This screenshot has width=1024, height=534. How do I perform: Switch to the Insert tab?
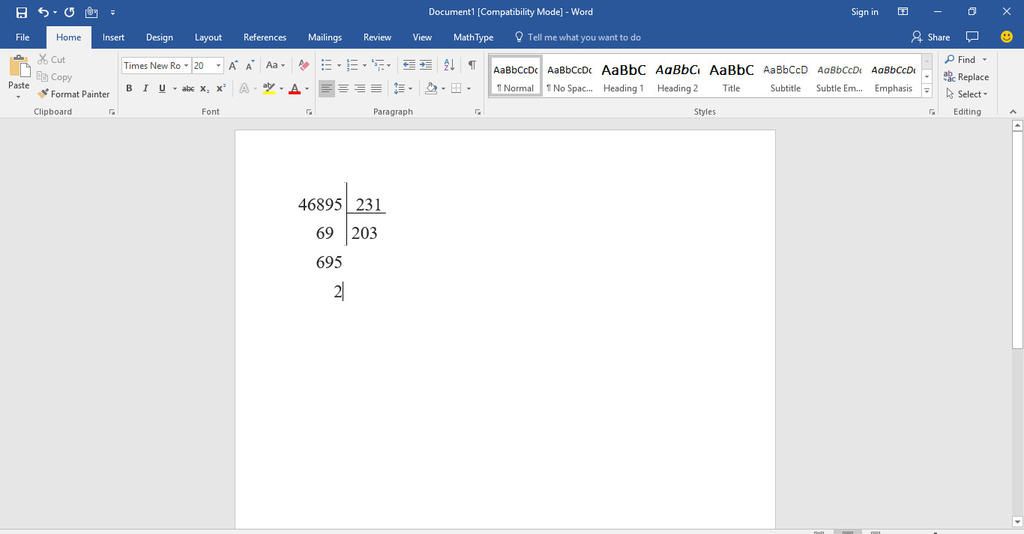[113, 37]
